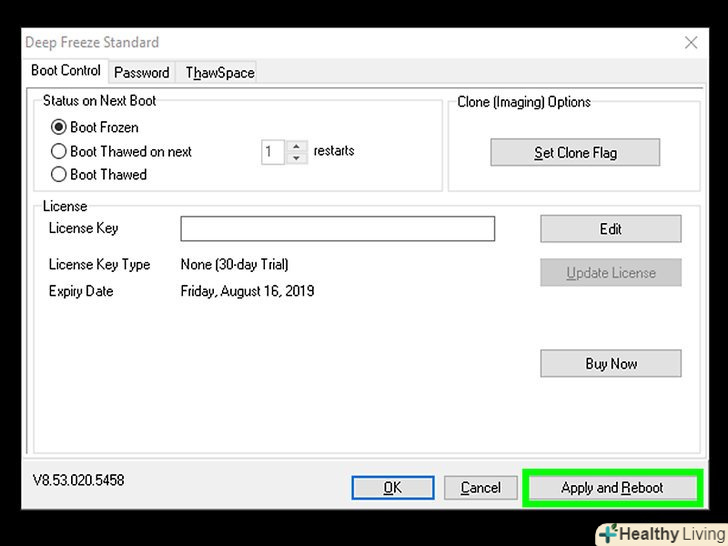
Task: Click the version text V8.53.020.5458
Action: [78, 480]
